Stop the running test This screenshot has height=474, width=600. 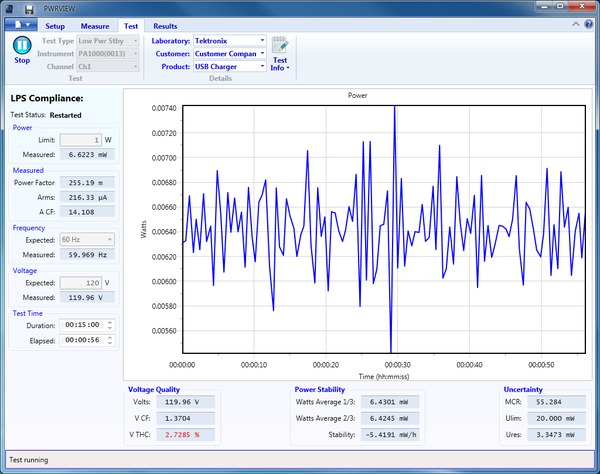[22, 46]
